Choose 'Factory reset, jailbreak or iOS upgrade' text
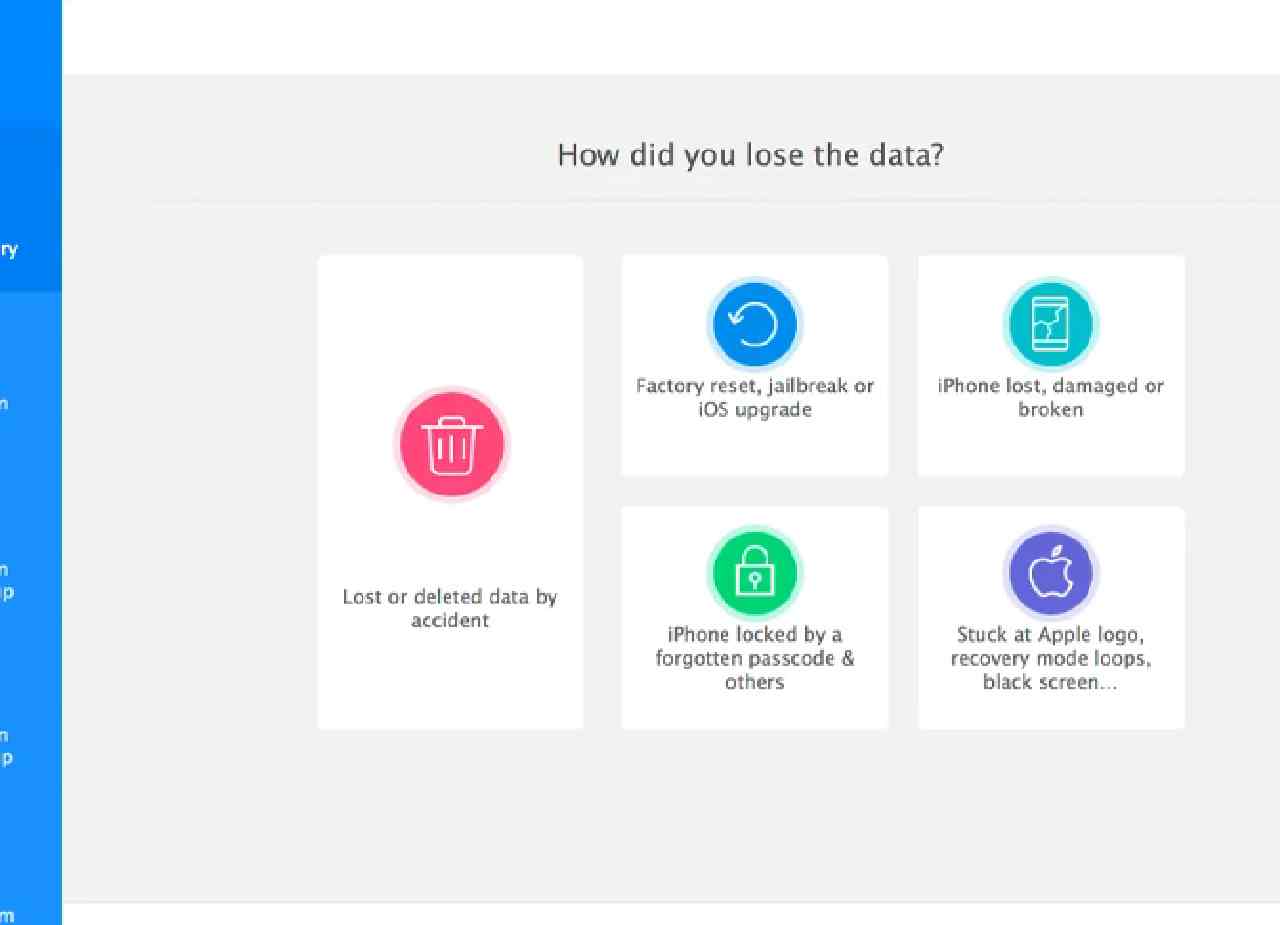Image resolution: width=1280 pixels, height=925 pixels. [x=755, y=397]
